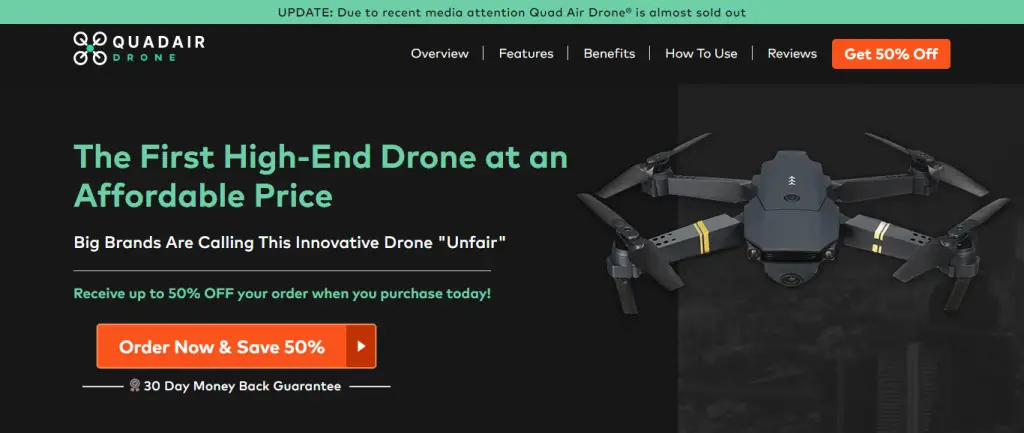Click the guarantee ribbon badge icon
Screen dimensions: 1024x433
coord(135,385)
